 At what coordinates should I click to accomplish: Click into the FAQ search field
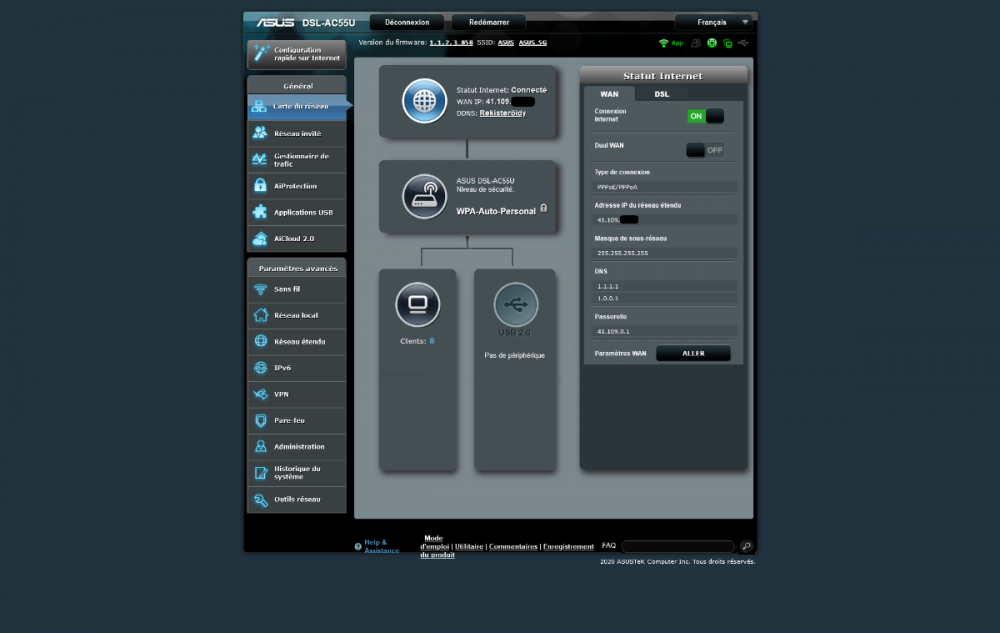point(677,547)
